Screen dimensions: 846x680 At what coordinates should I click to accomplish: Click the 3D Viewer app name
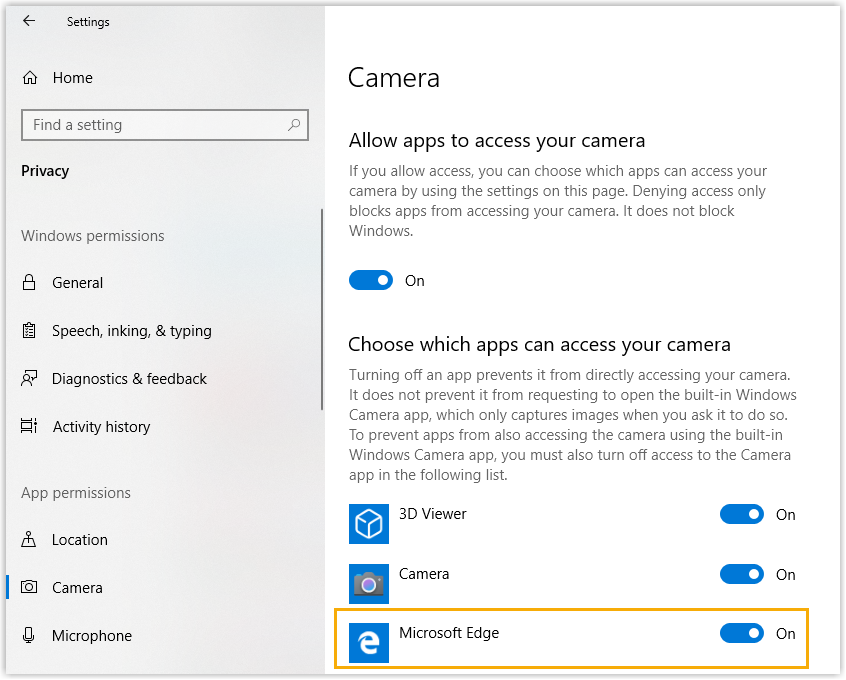pos(433,514)
